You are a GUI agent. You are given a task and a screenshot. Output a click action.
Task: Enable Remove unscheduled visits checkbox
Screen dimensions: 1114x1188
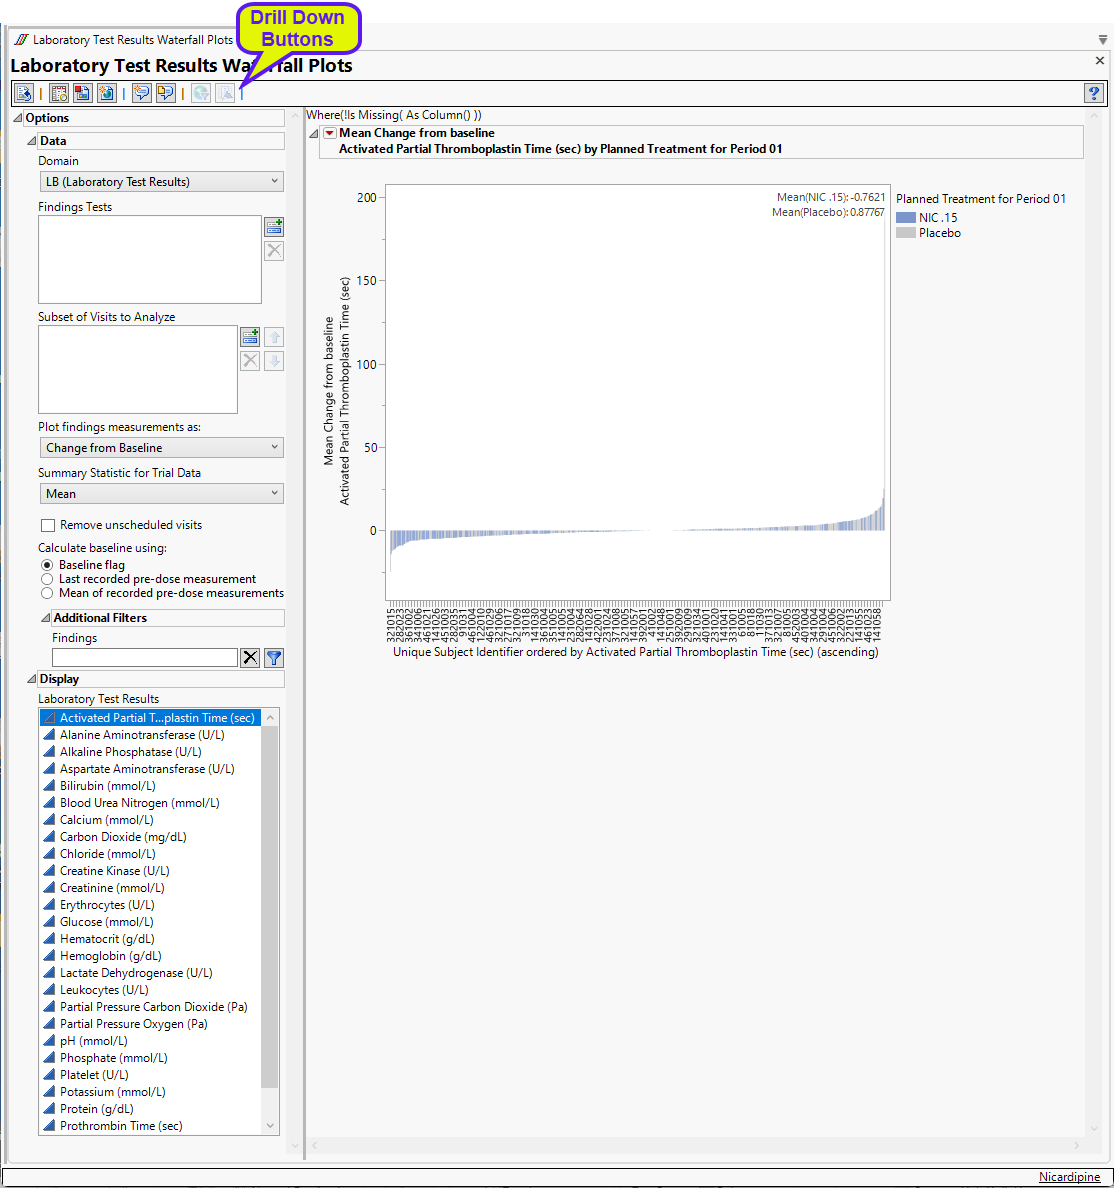coord(47,525)
